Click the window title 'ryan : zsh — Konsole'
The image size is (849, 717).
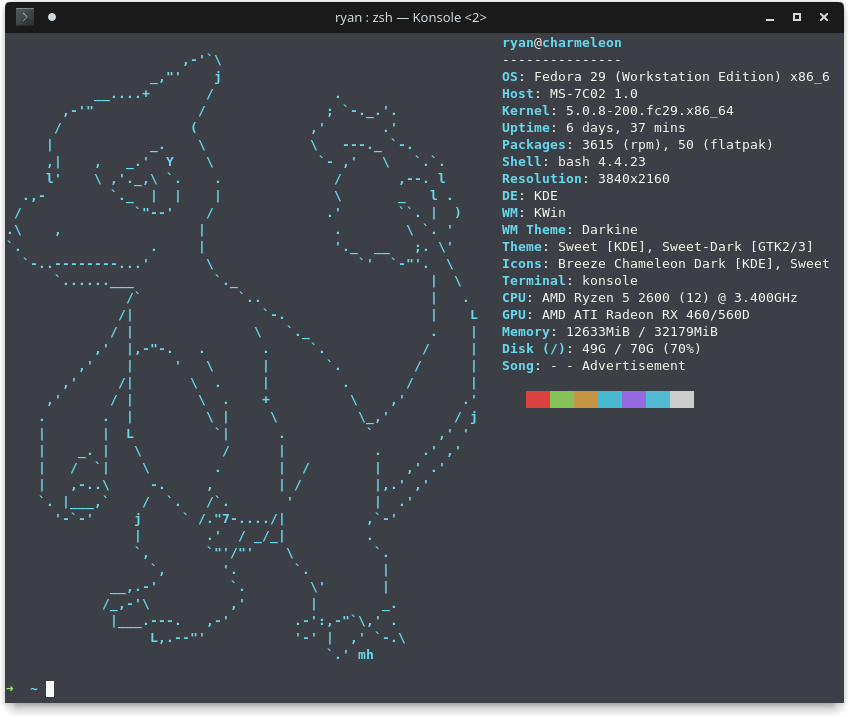[410, 17]
